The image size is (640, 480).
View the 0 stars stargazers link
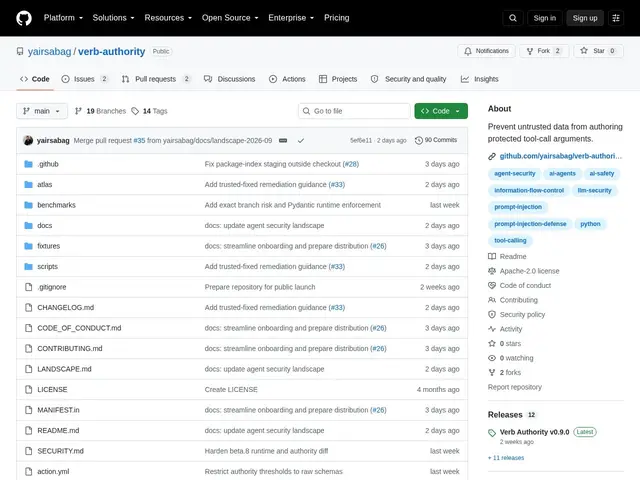point(504,343)
